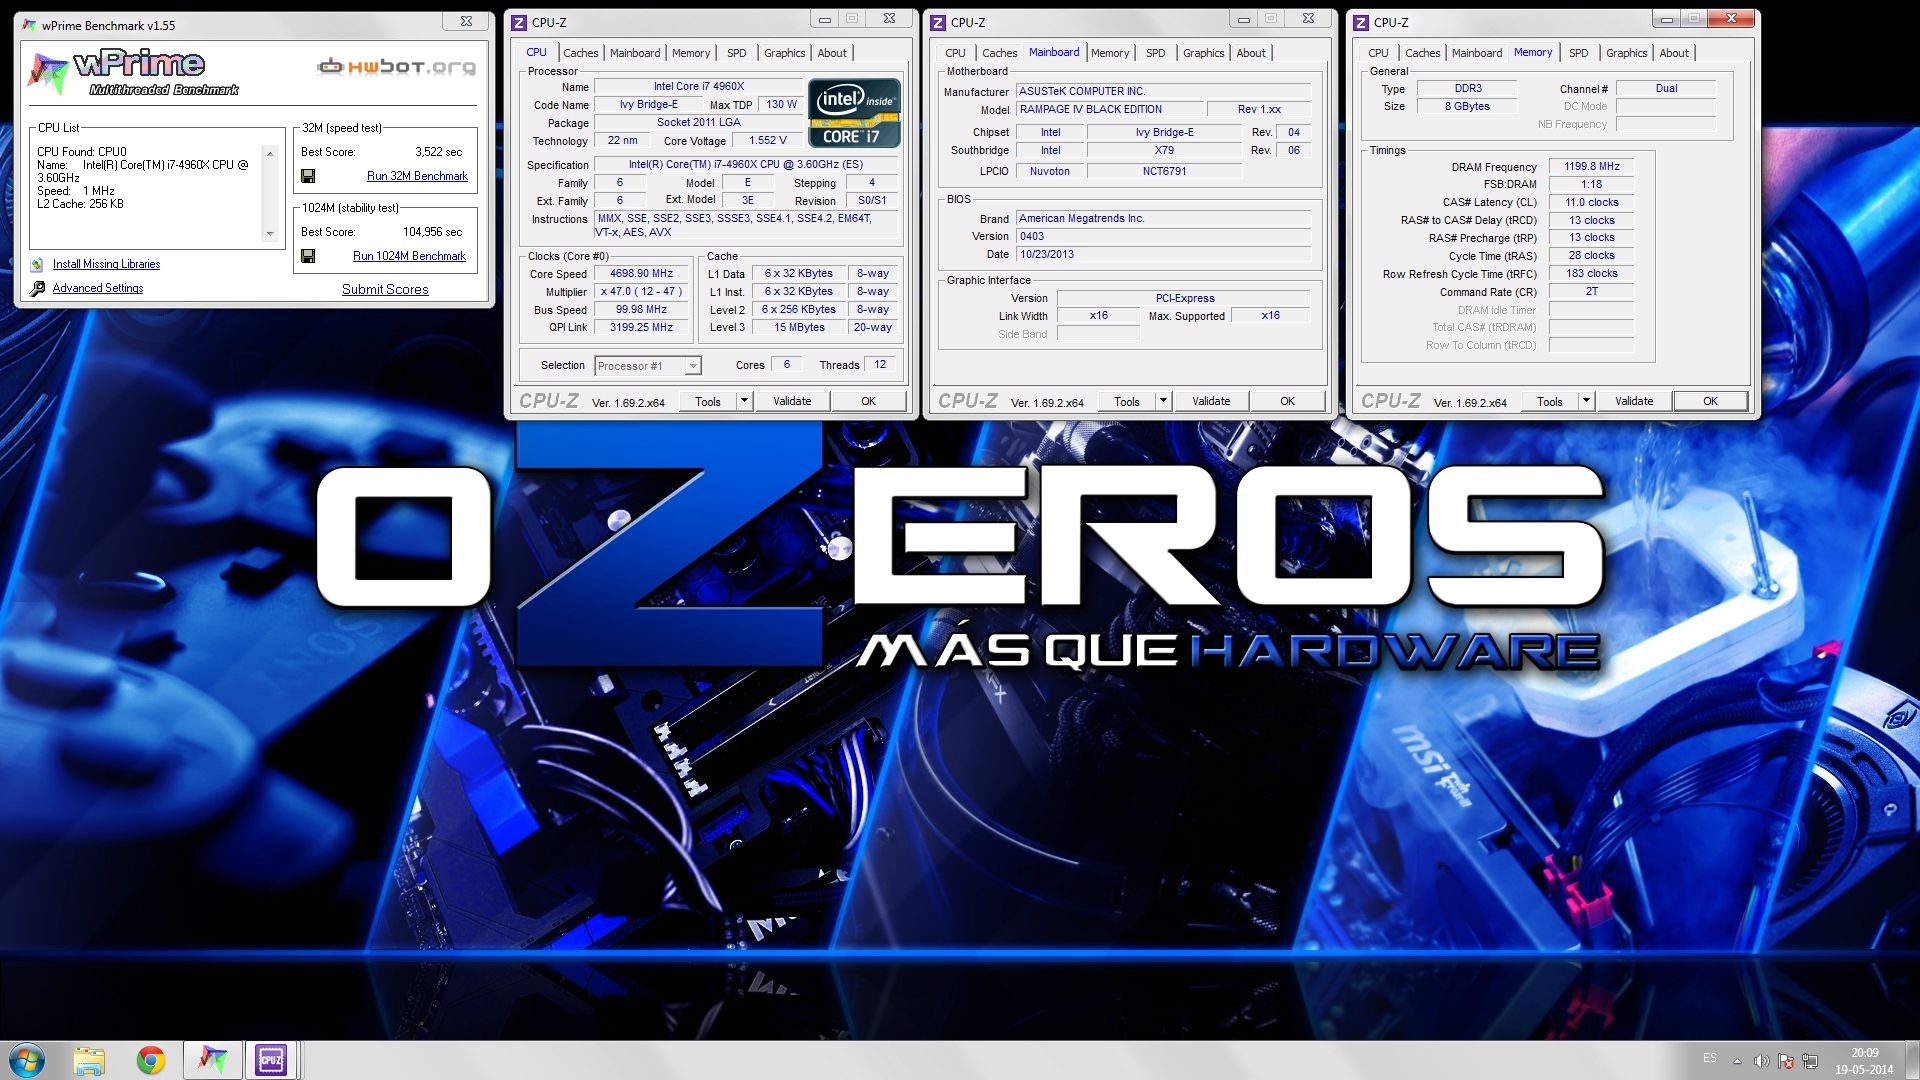Click the Advanced Settings wrench icon

pos(37,288)
